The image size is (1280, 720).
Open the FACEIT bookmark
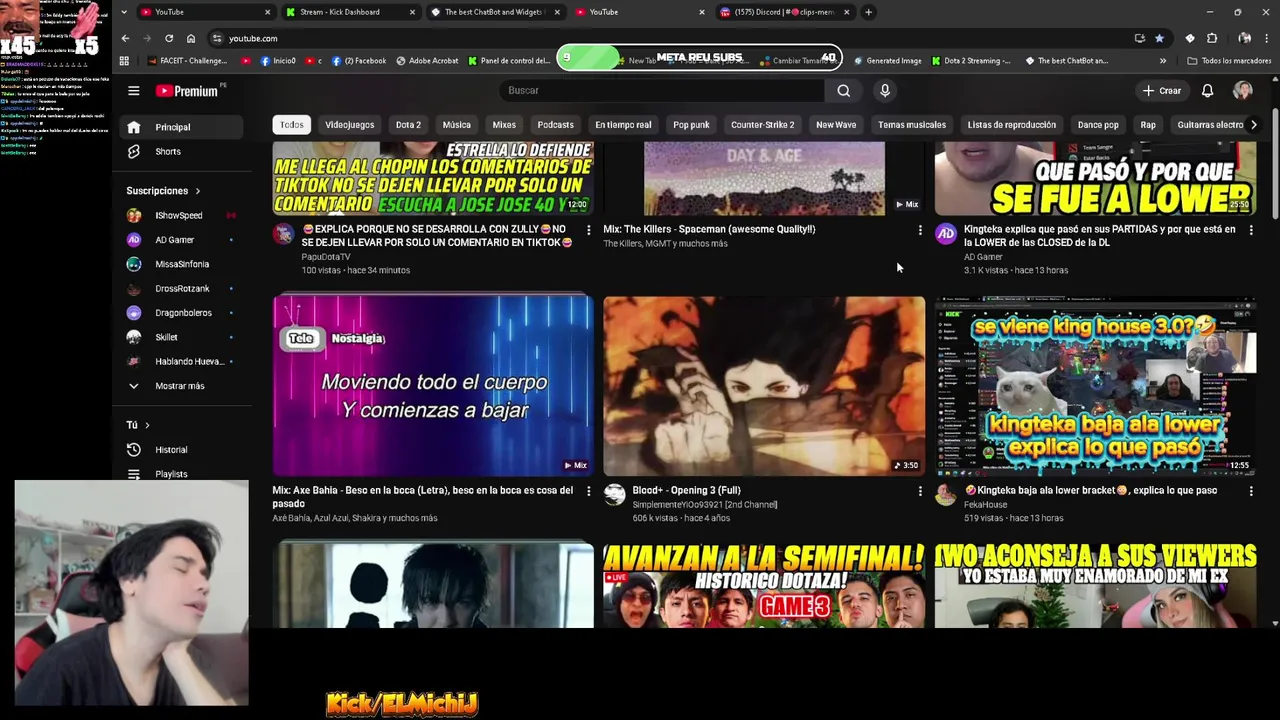[x=187, y=60]
